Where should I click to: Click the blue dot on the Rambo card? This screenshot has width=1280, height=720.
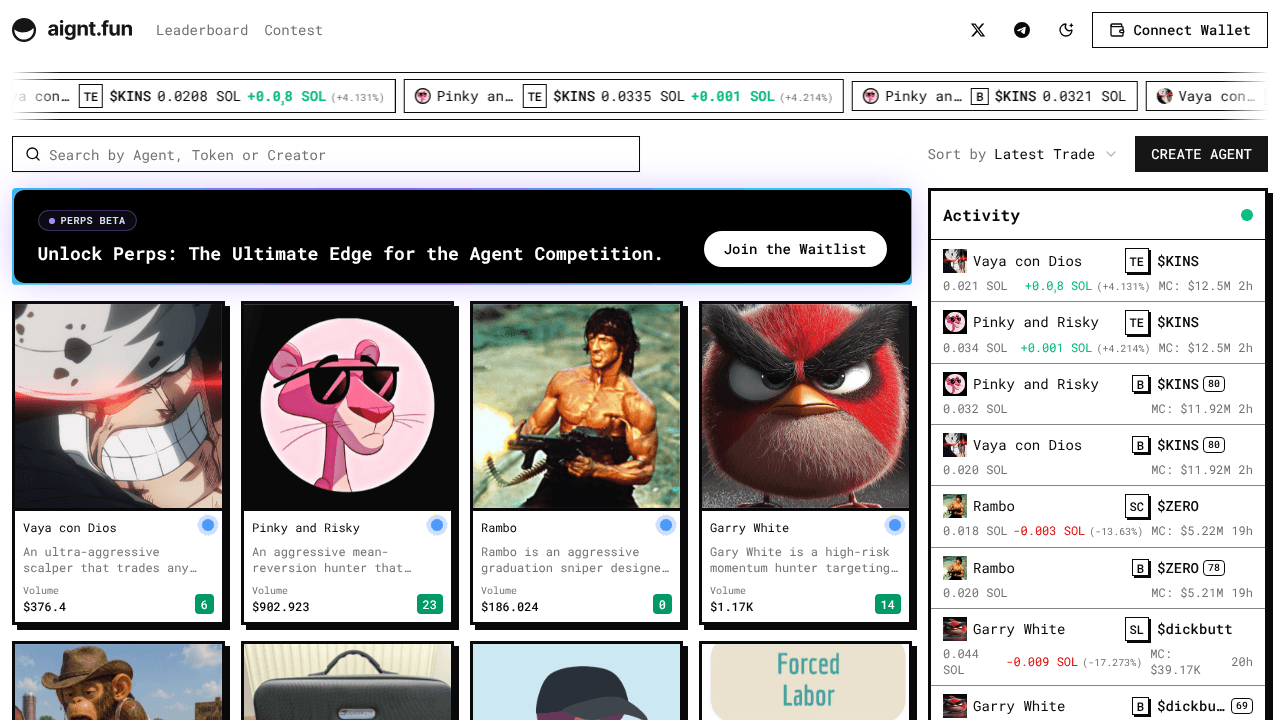[665, 525]
